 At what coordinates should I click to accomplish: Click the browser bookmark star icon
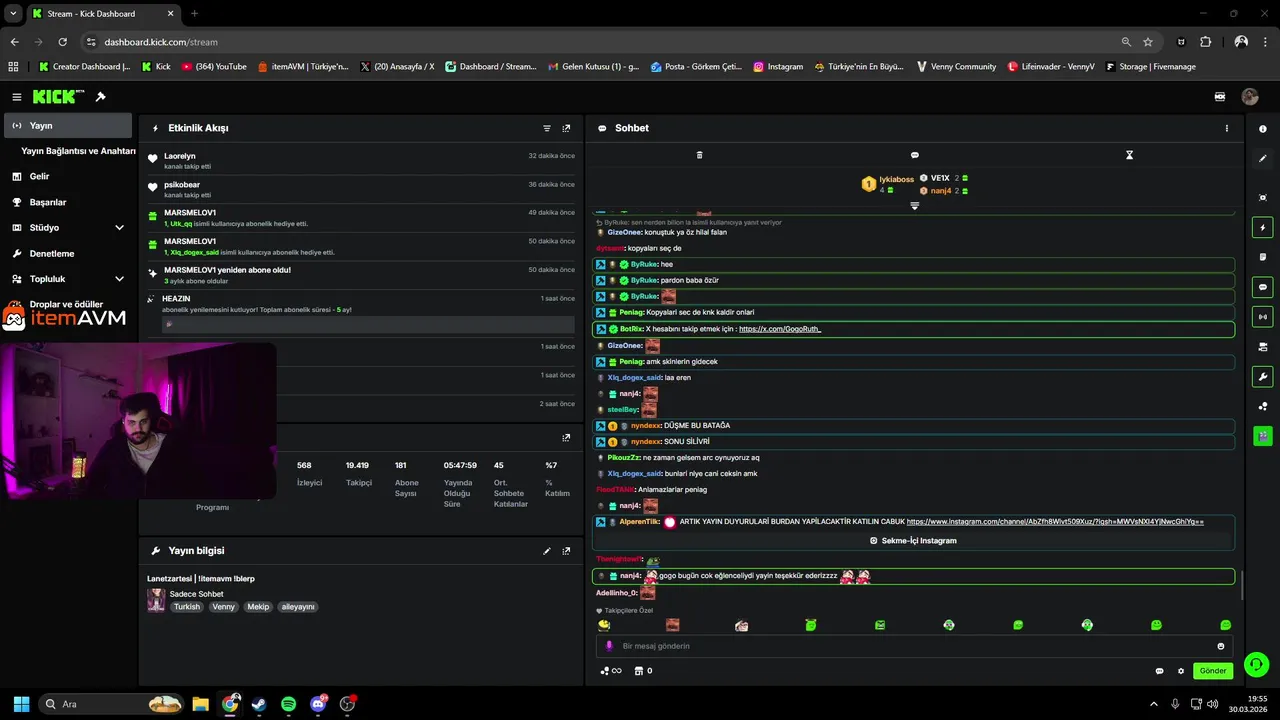tap(1148, 42)
